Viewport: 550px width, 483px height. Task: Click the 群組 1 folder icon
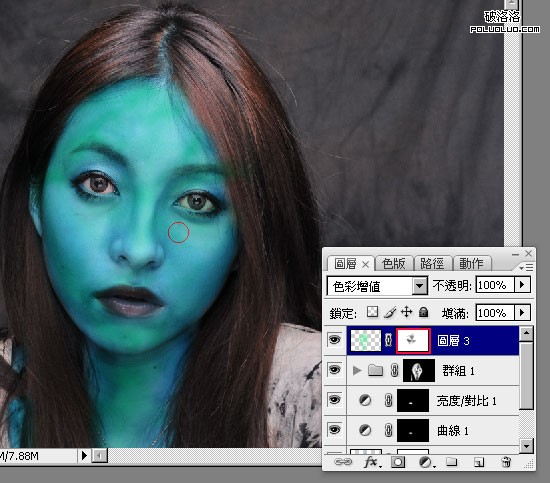pyautogui.click(x=375, y=370)
